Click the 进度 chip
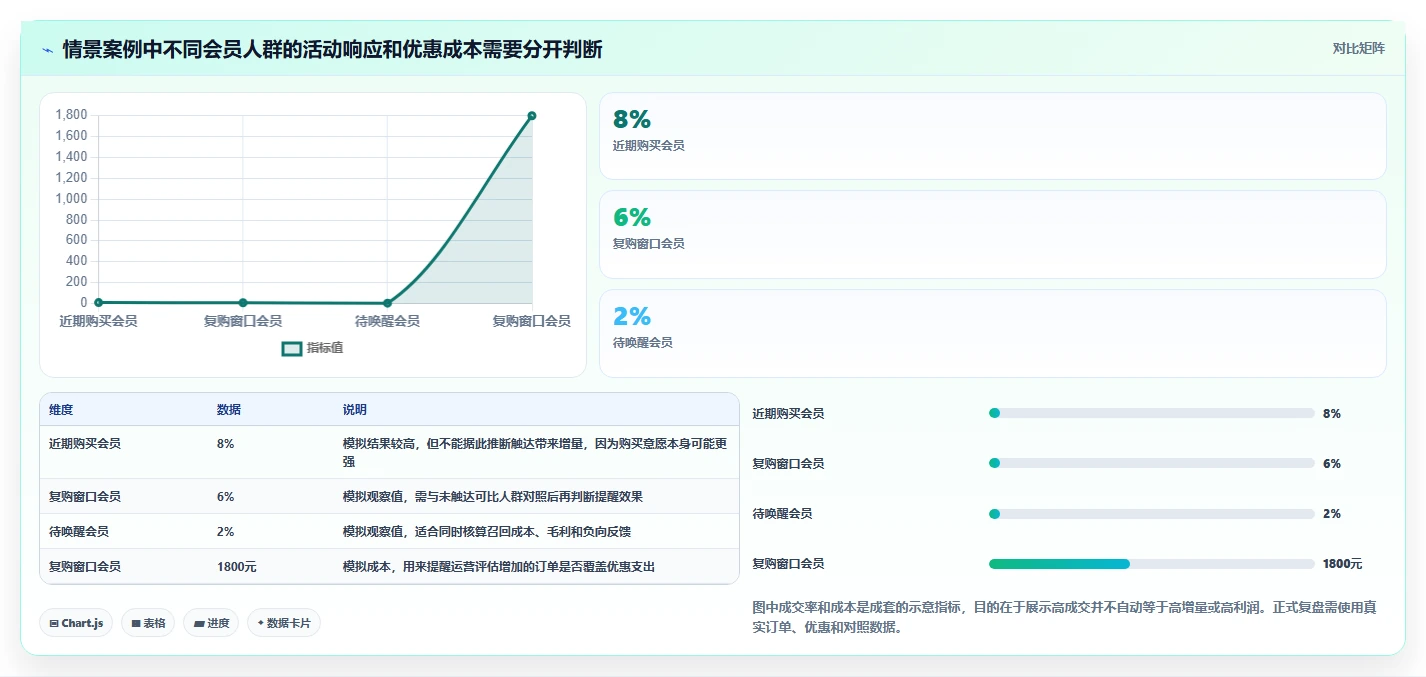This screenshot has width=1426, height=677. coord(211,623)
